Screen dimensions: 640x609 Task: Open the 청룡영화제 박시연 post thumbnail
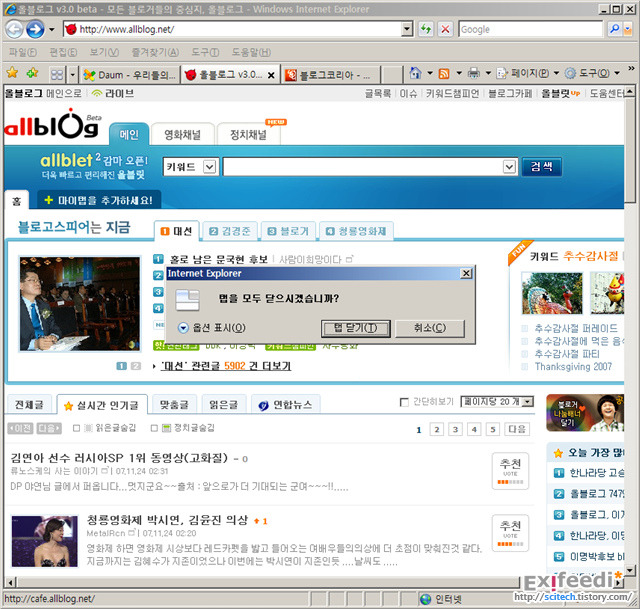(44, 541)
